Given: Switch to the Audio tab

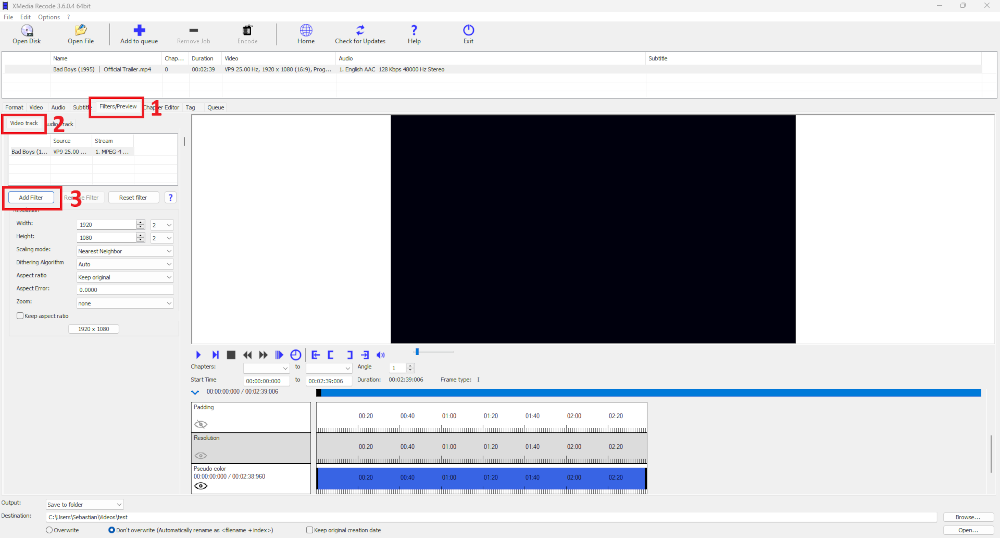Looking at the screenshot, I should [58, 107].
